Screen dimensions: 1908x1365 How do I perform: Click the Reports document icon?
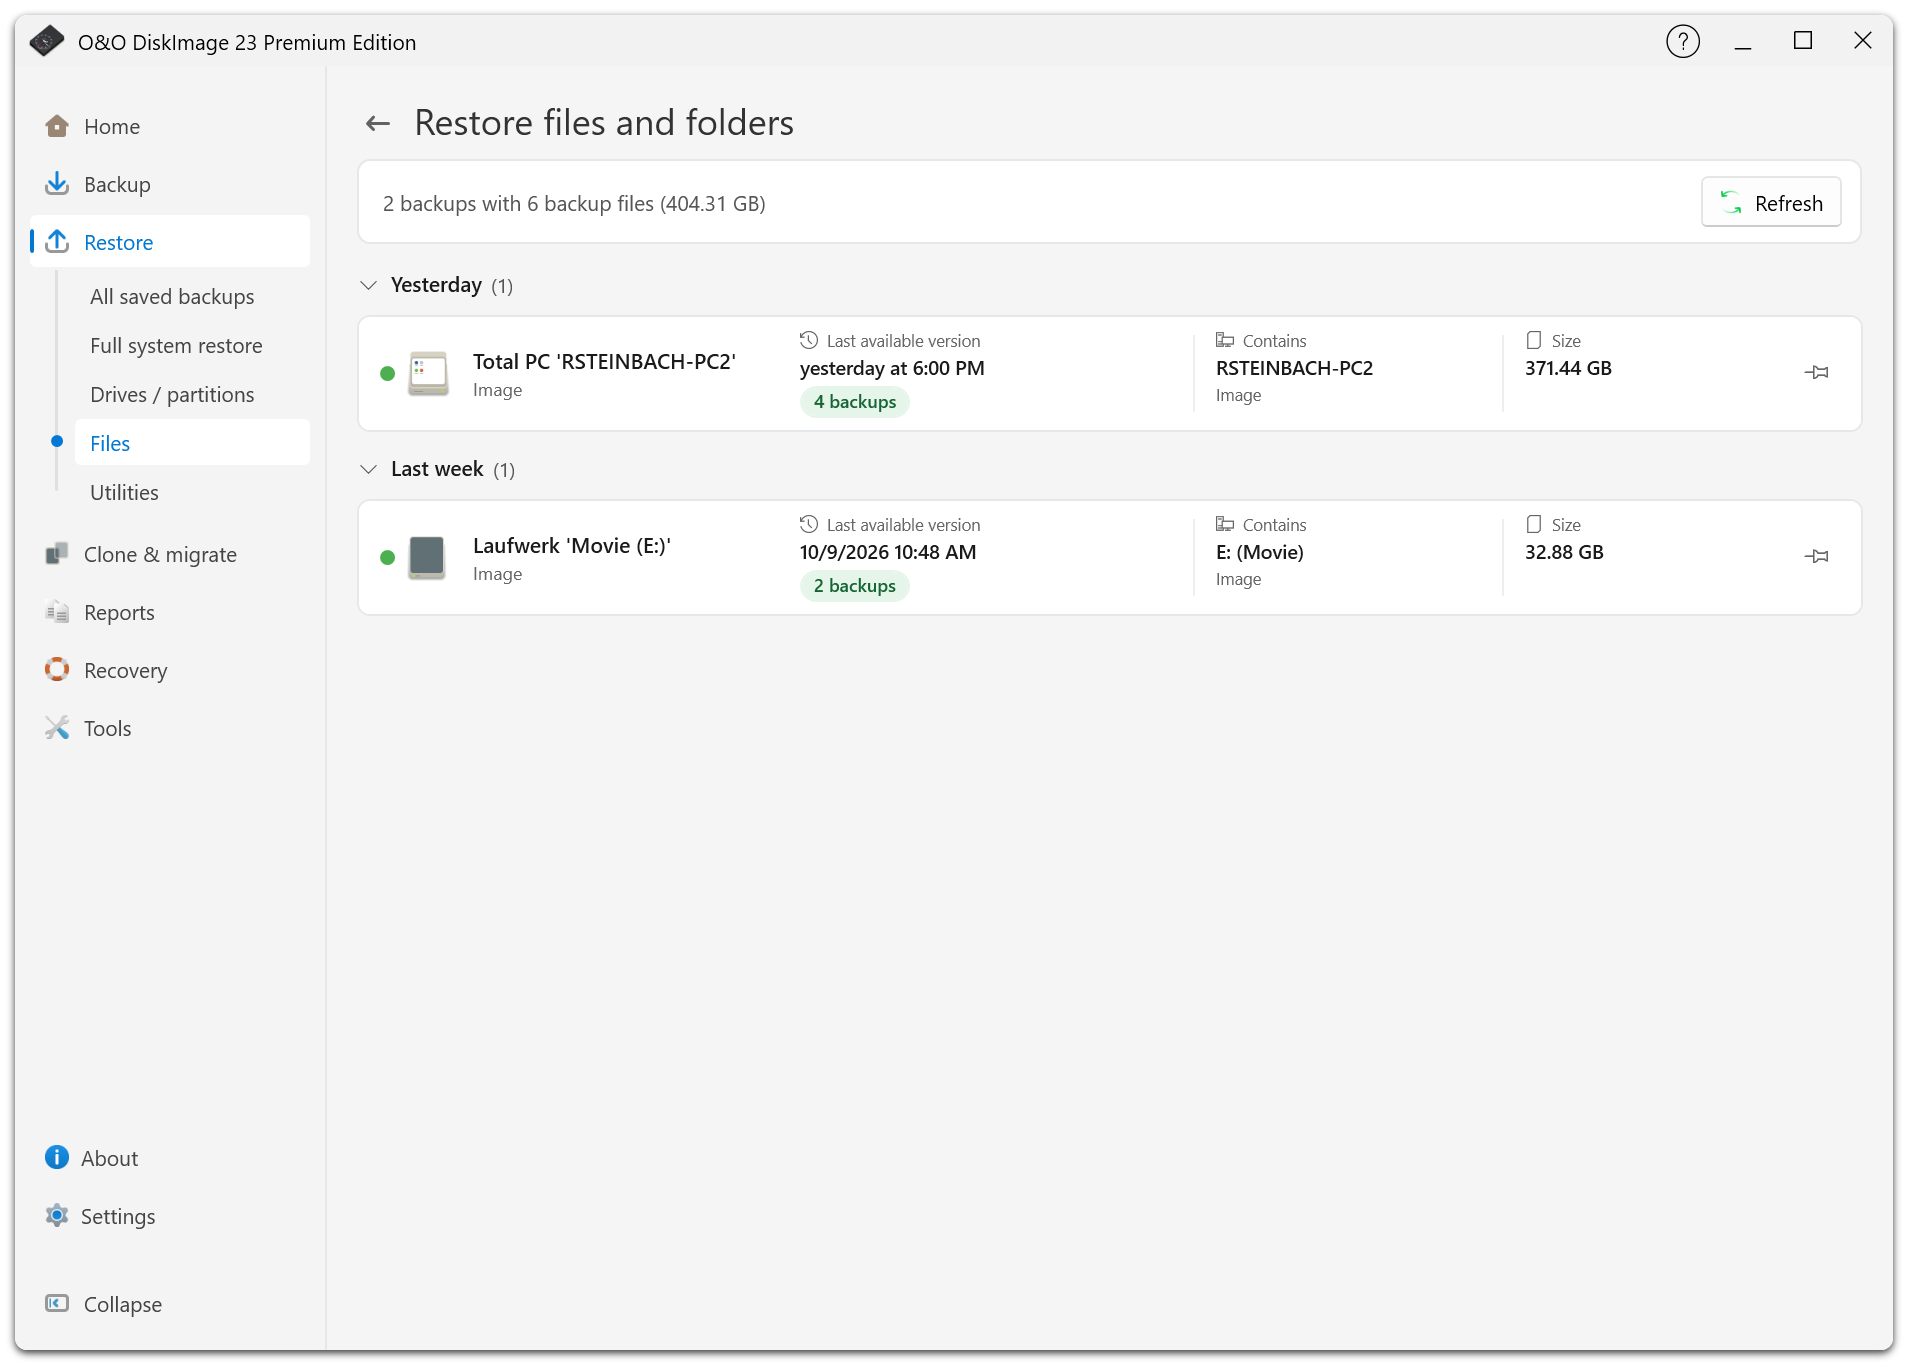(x=57, y=612)
